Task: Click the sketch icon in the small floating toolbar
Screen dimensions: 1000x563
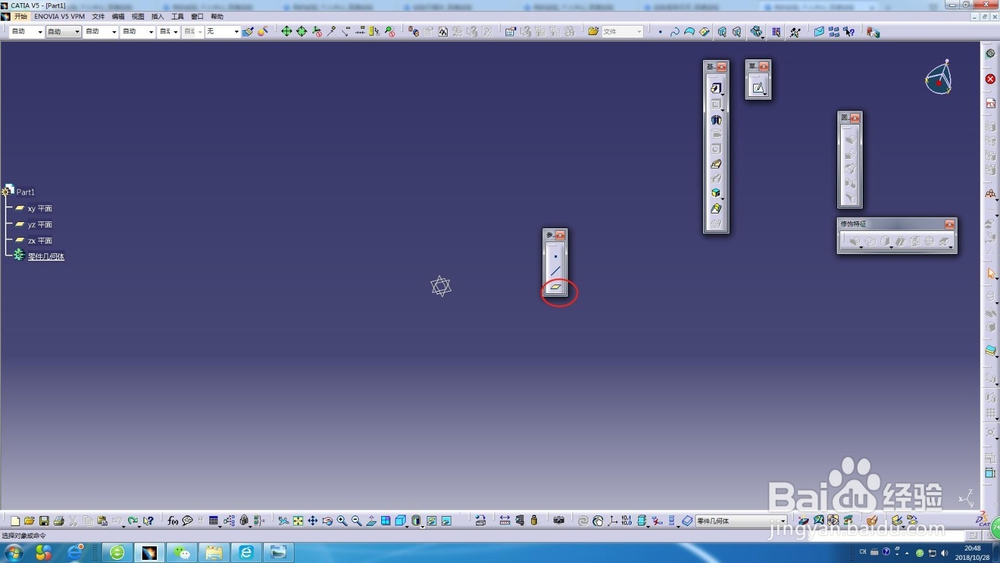Action: 758,88
